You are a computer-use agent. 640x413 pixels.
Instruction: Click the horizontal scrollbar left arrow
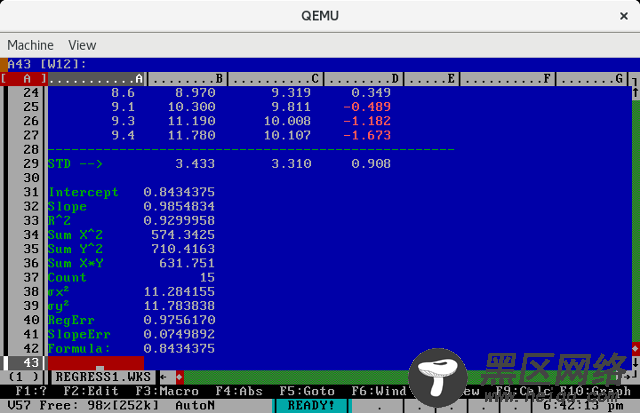(x=163, y=377)
